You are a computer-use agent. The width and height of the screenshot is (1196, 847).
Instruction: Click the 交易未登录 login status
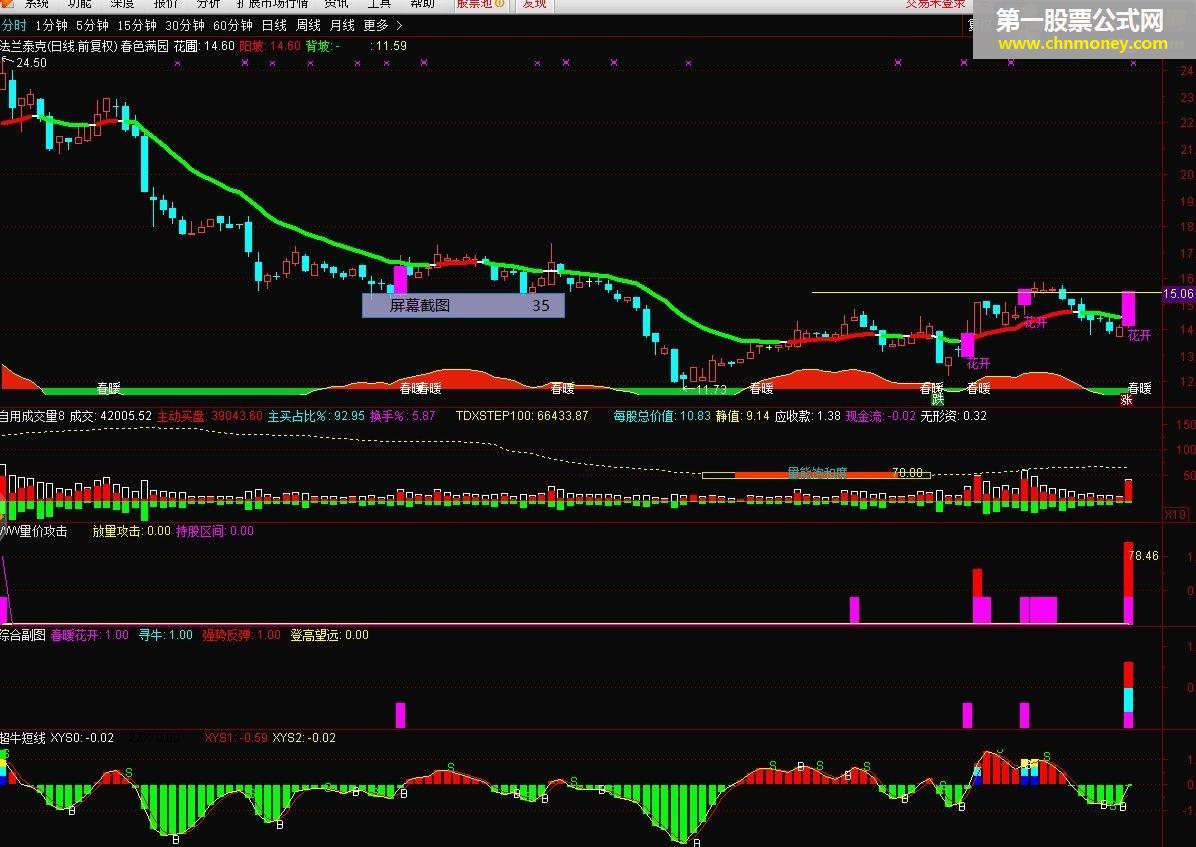tap(935, 4)
